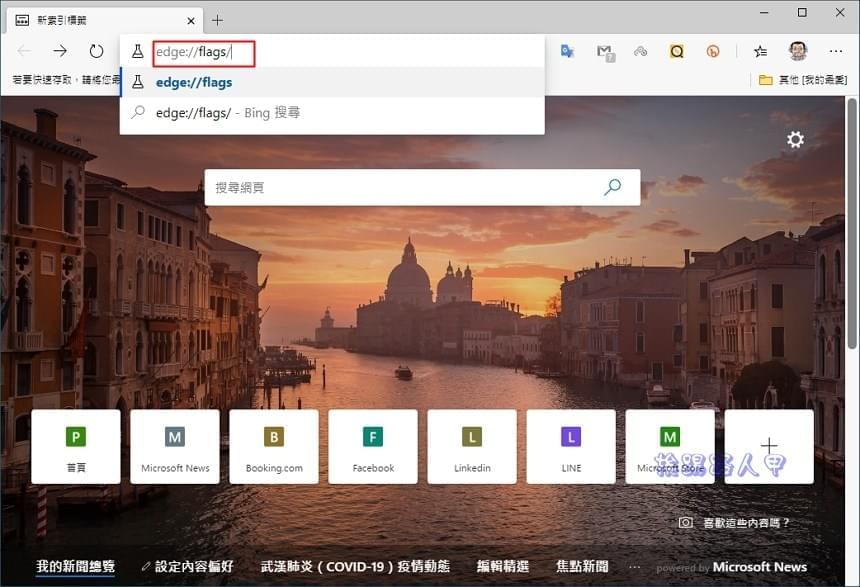Open Settings and more ellipsis menu
The width and height of the screenshot is (860, 587).
(x=836, y=52)
